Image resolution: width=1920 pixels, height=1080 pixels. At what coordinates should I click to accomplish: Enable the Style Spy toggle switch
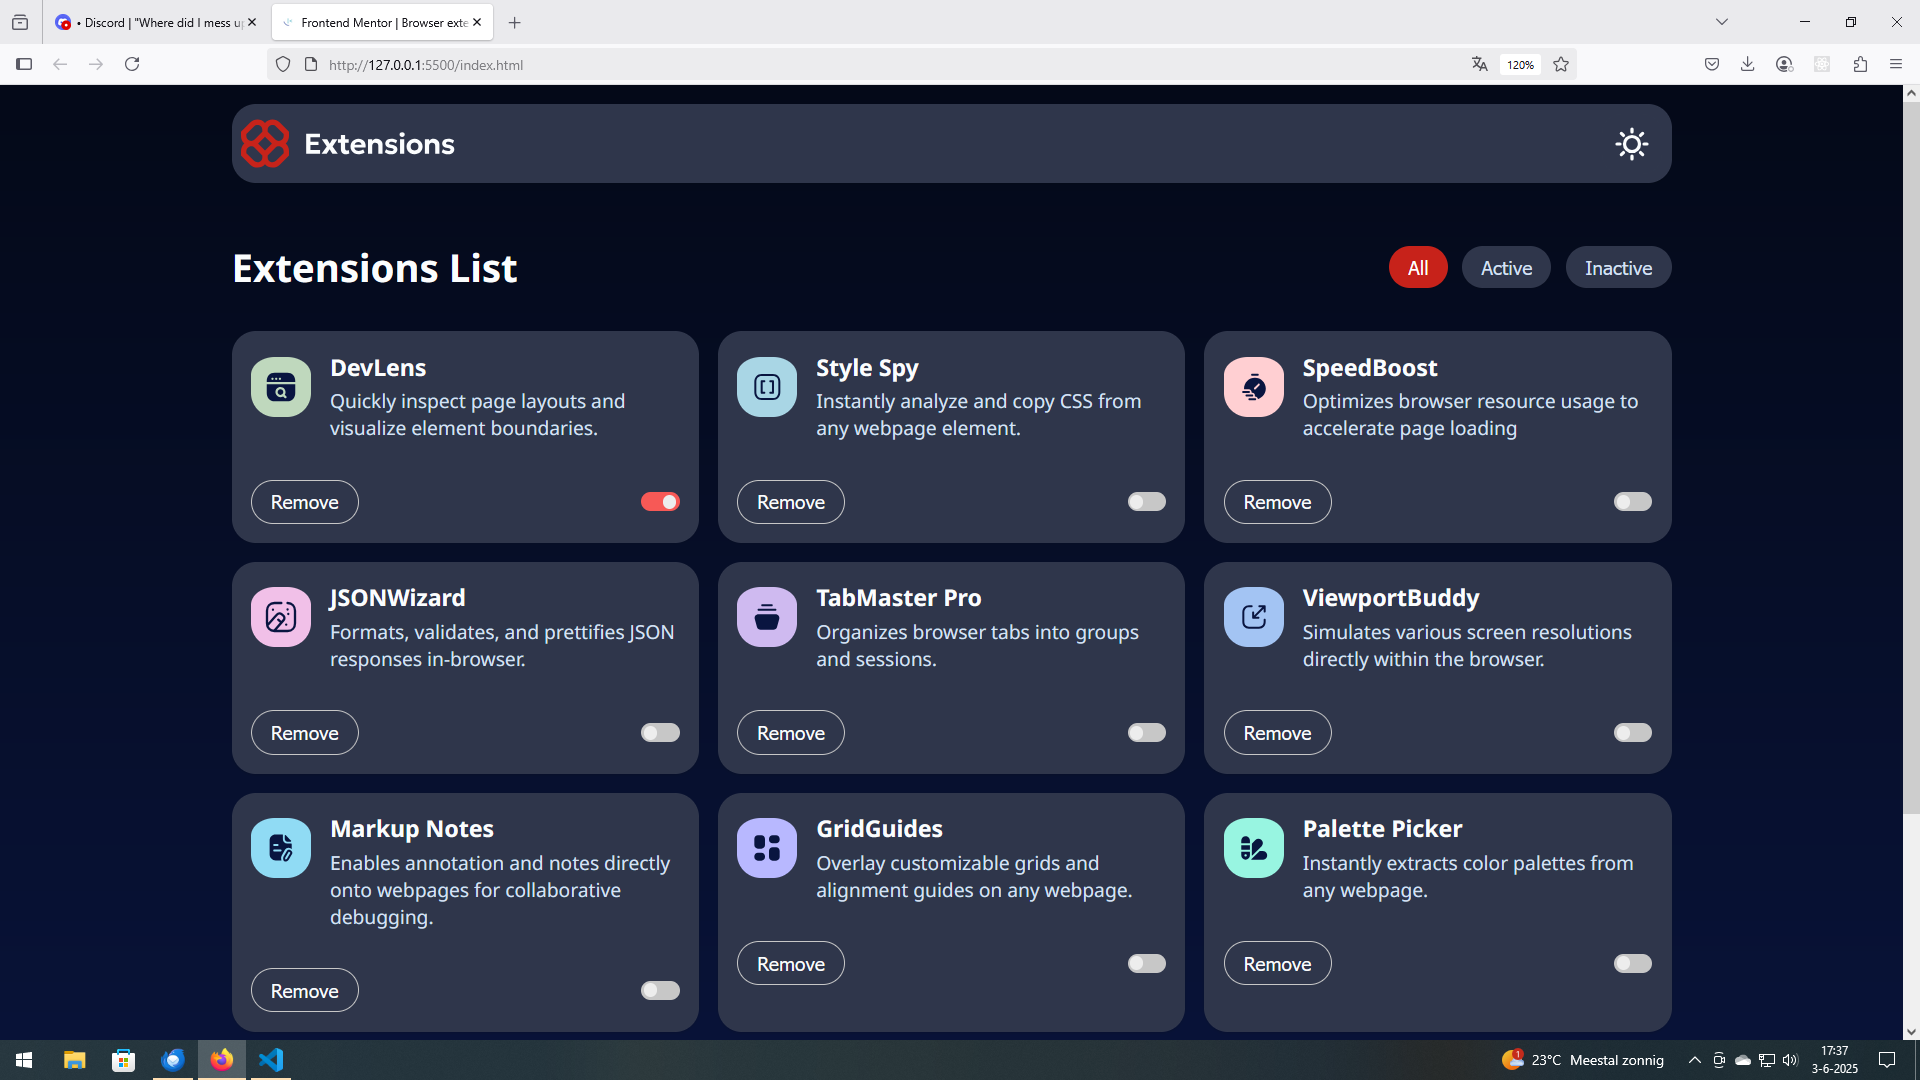1146,502
